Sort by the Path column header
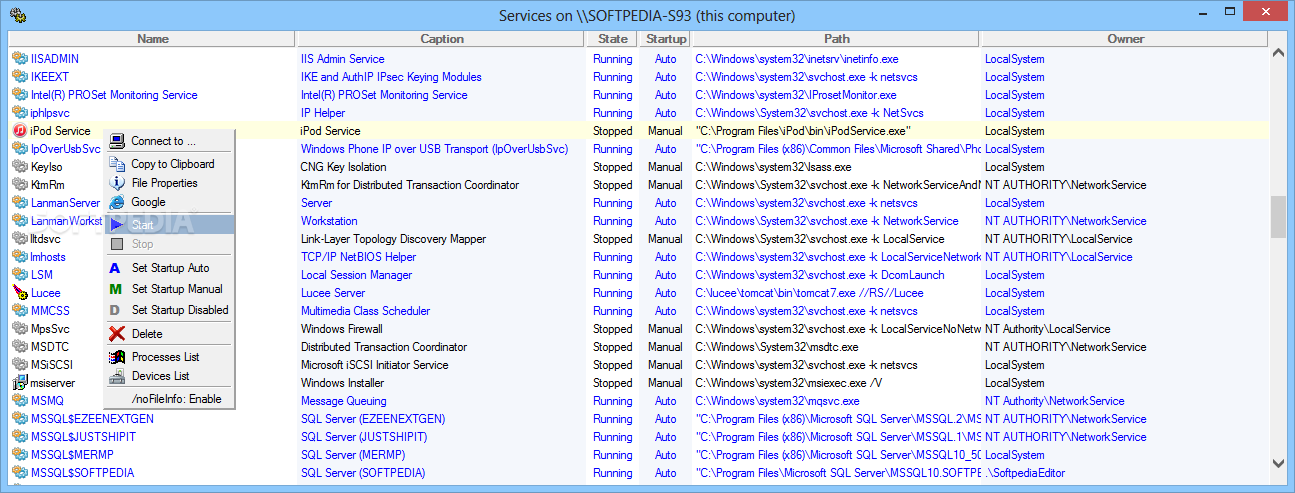 [x=837, y=39]
